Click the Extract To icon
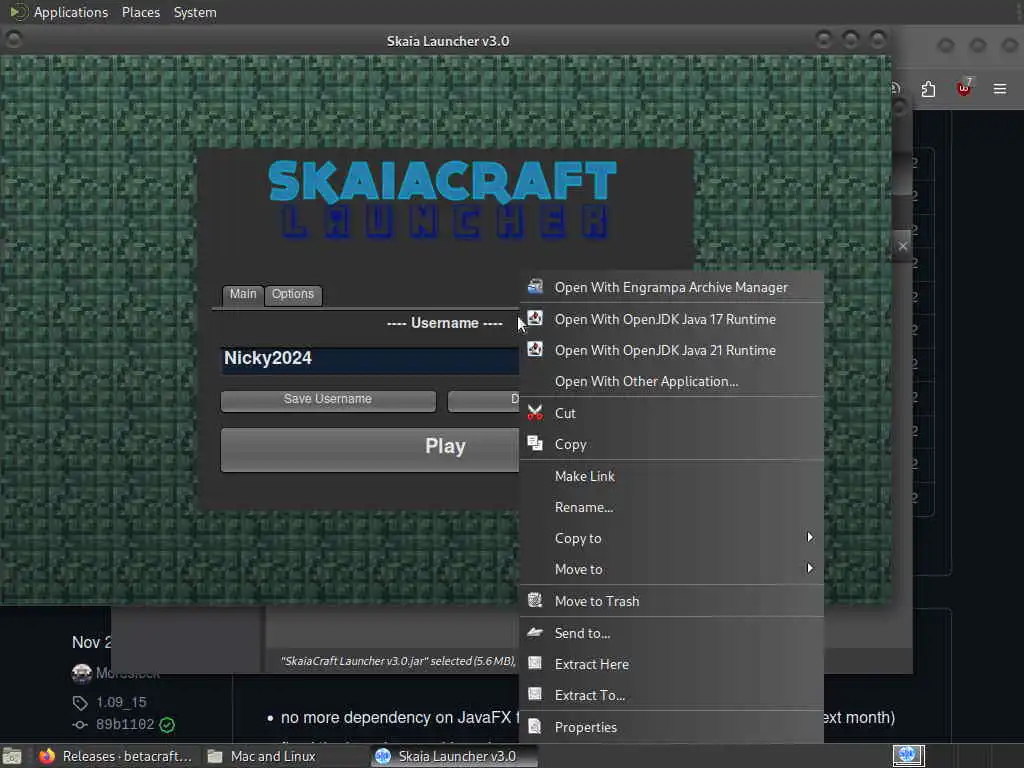The image size is (1024, 768). tap(535, 694)
